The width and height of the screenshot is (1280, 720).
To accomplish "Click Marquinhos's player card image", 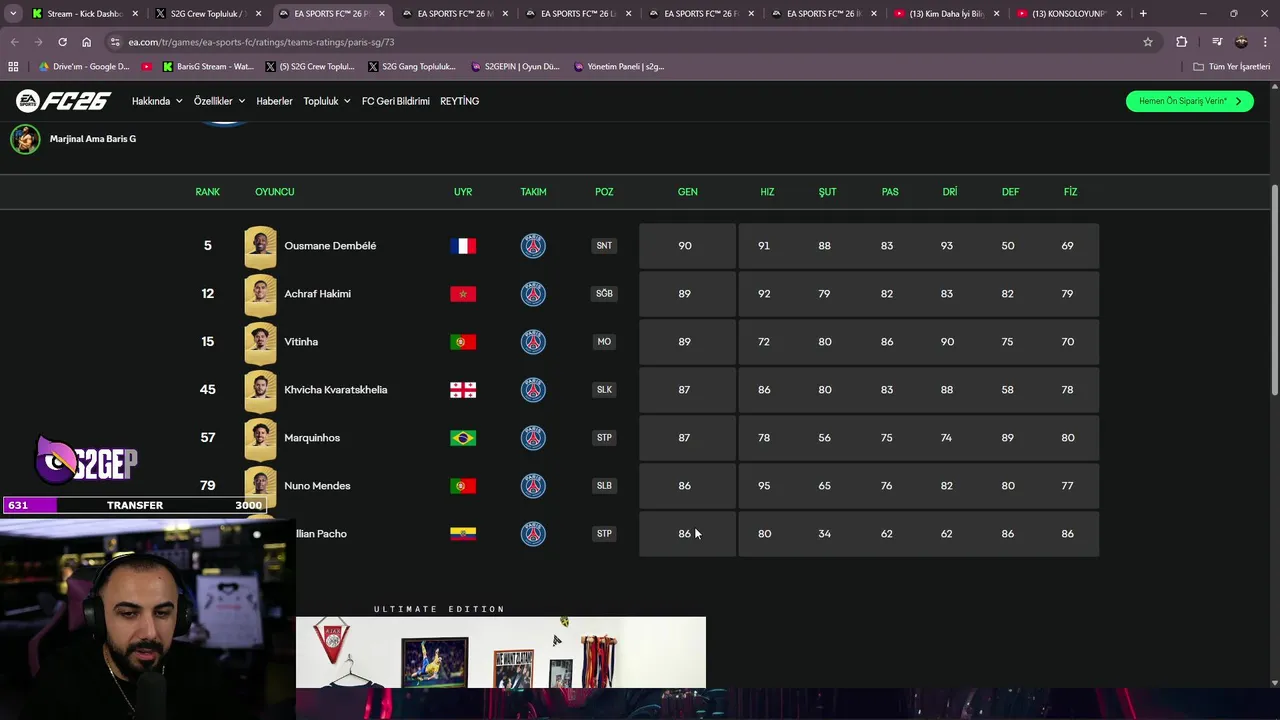I will tap(260, 438).
